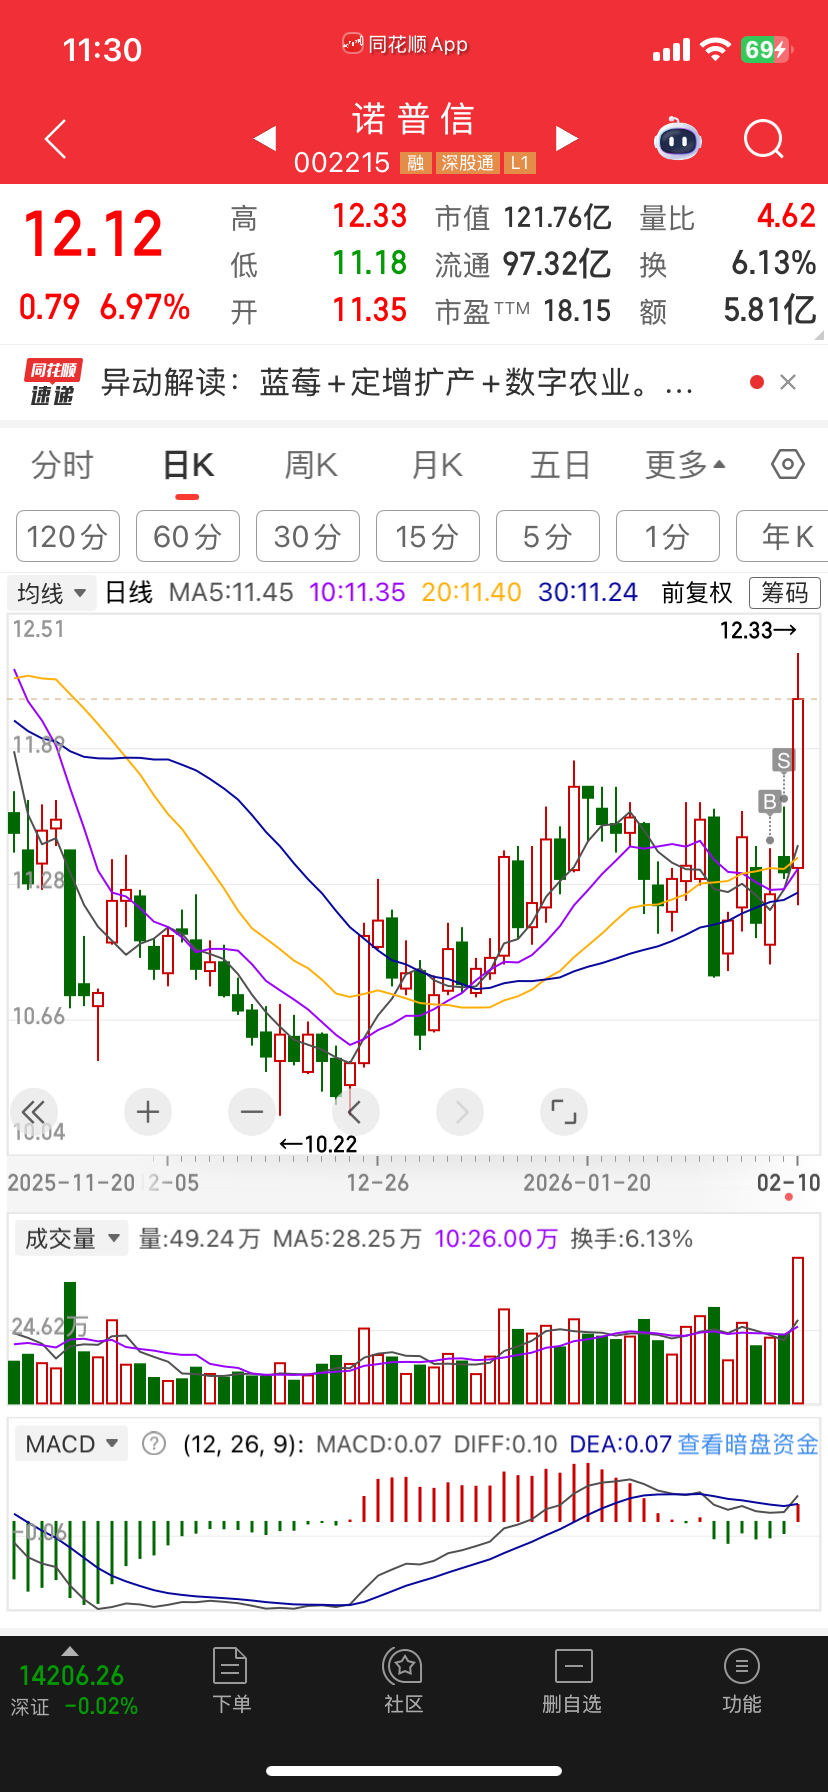
Task: Open chart settings hexagon icon
Action: (788, 464)
